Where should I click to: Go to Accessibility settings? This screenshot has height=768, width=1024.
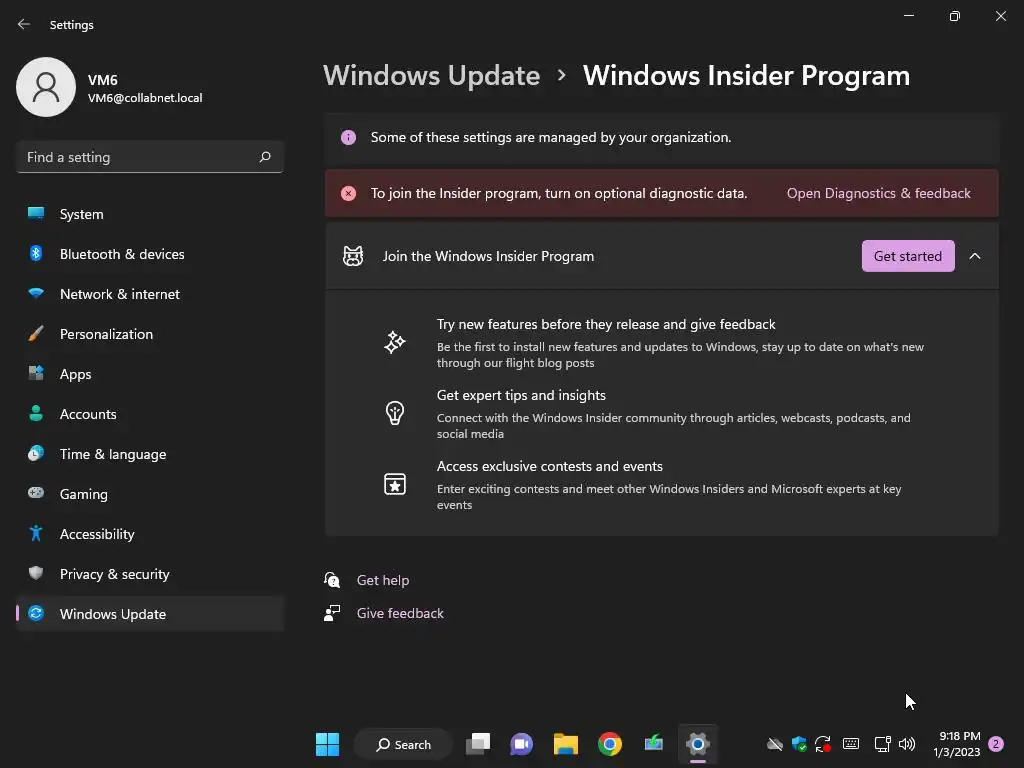pos(150,534)
